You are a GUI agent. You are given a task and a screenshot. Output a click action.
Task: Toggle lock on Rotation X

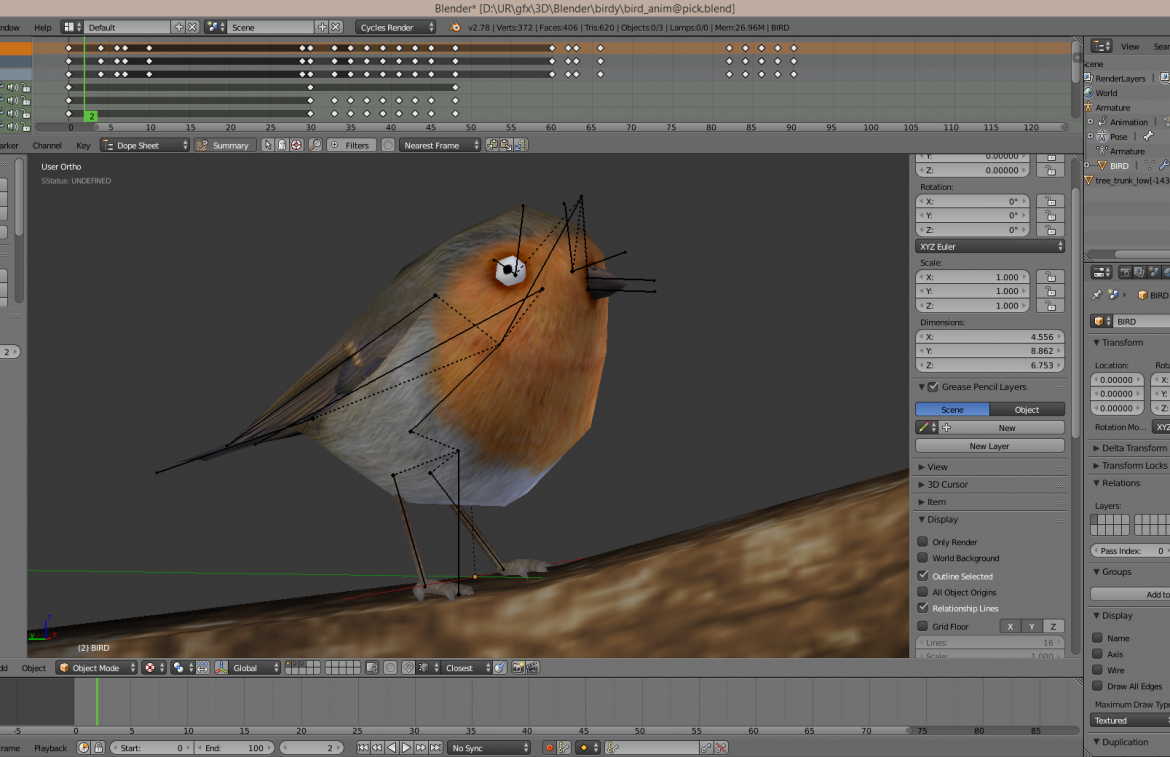(1051, 201)
